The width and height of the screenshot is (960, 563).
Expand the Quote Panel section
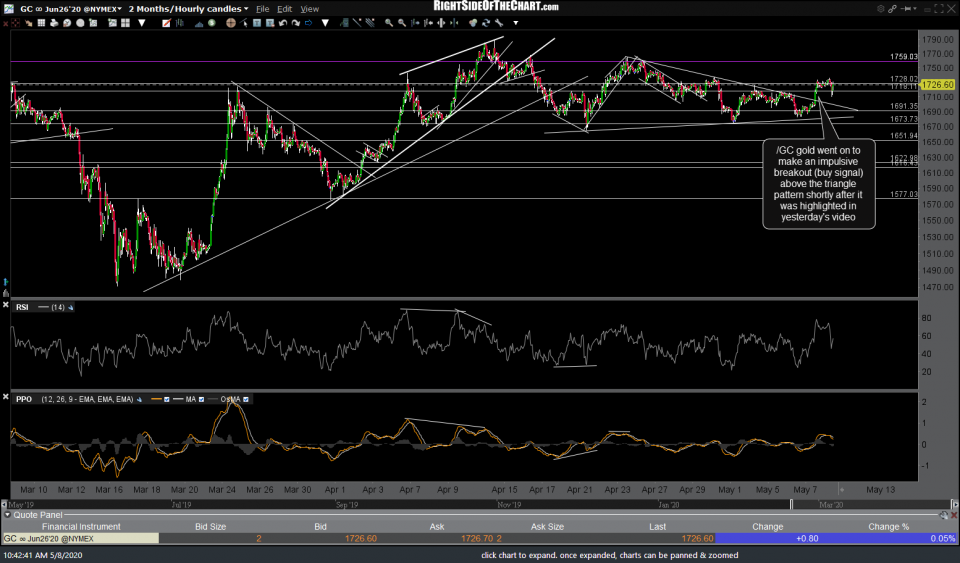tap(8, 516)
